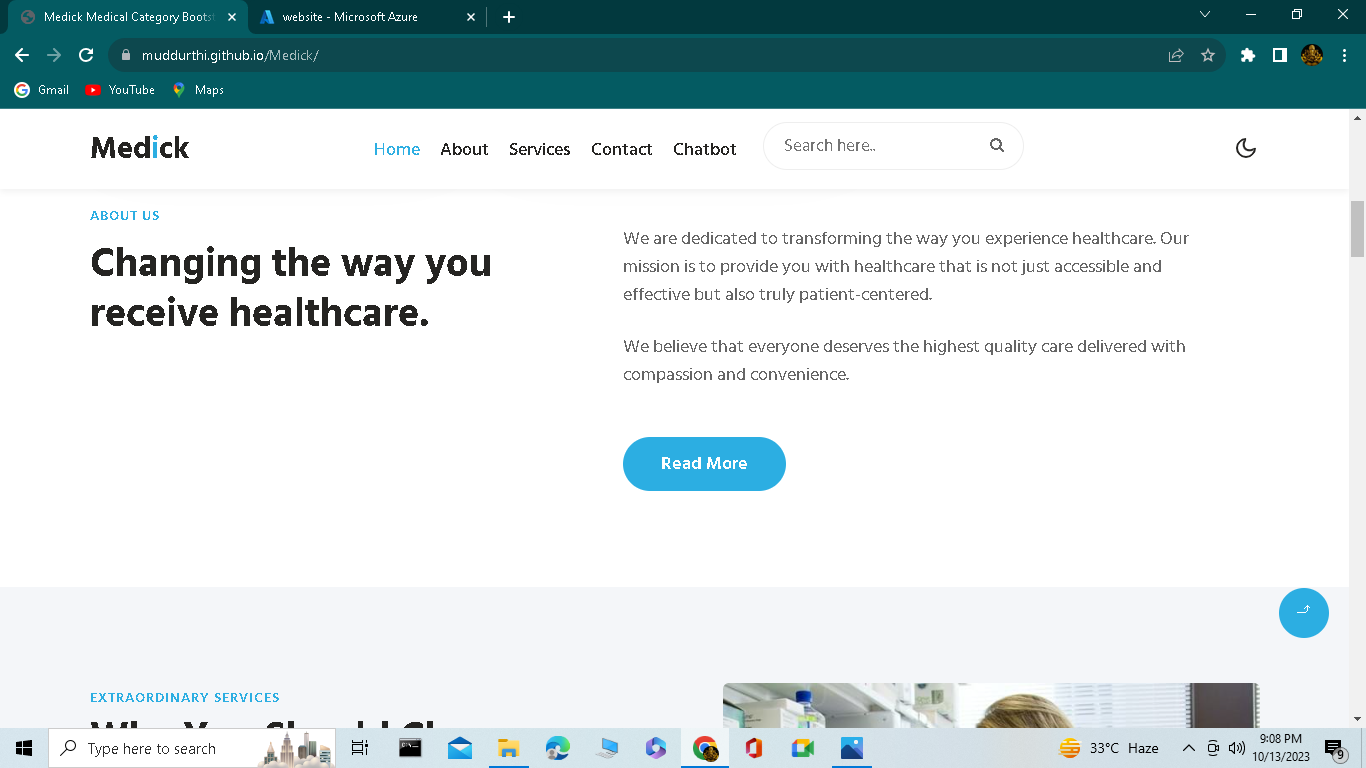Click the search magnifier icon on the webpage
1366x768 pixels.
tap(997, 145)
